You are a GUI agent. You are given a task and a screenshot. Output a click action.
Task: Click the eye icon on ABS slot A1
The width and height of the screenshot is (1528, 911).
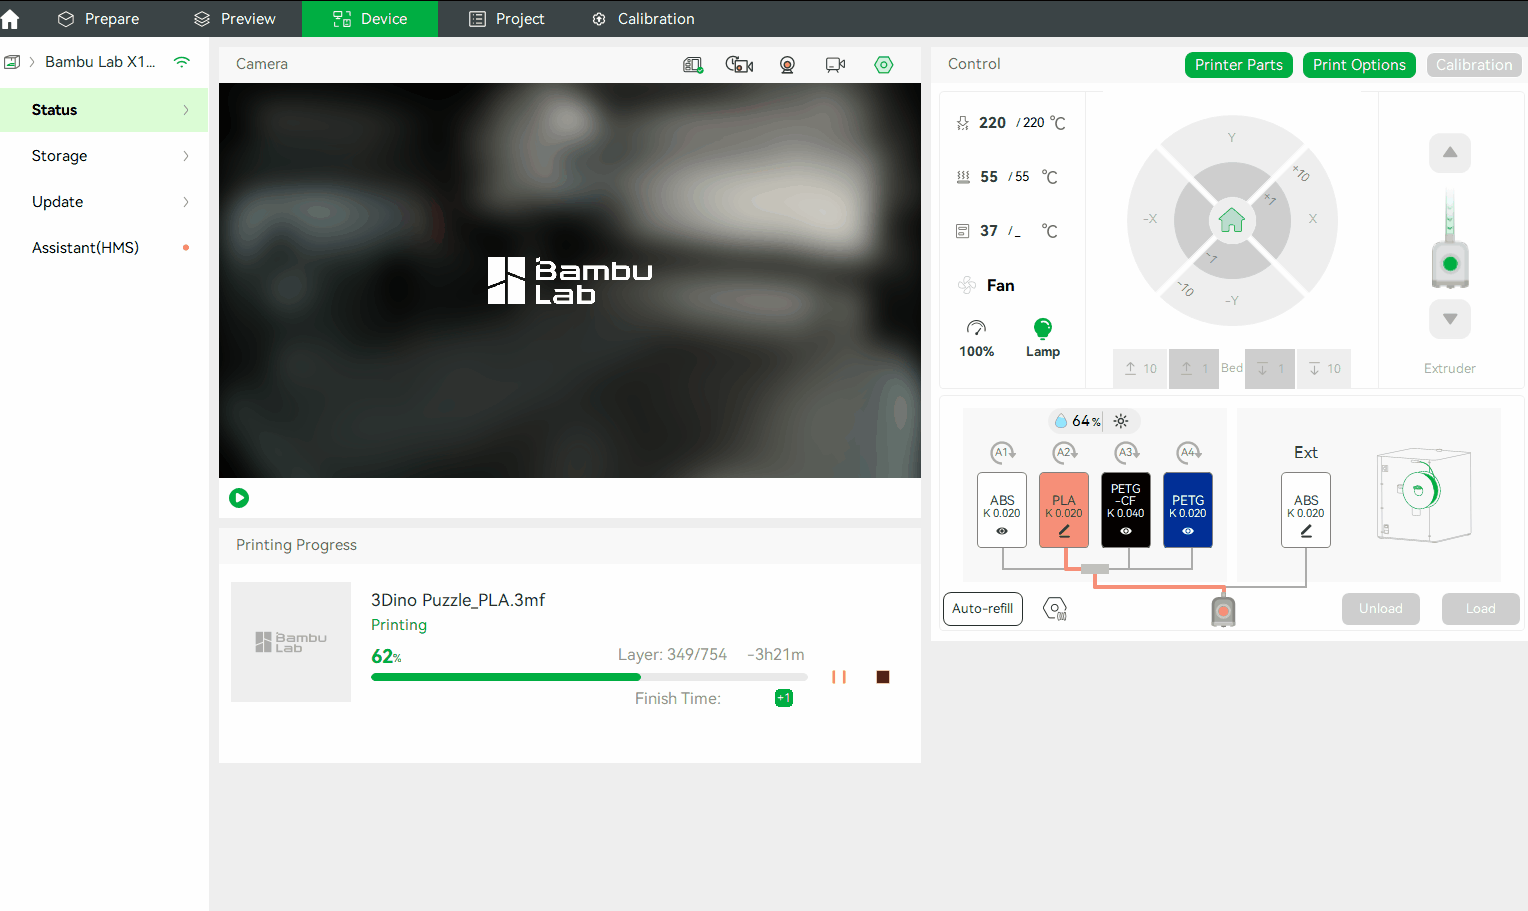(1002, 531)
